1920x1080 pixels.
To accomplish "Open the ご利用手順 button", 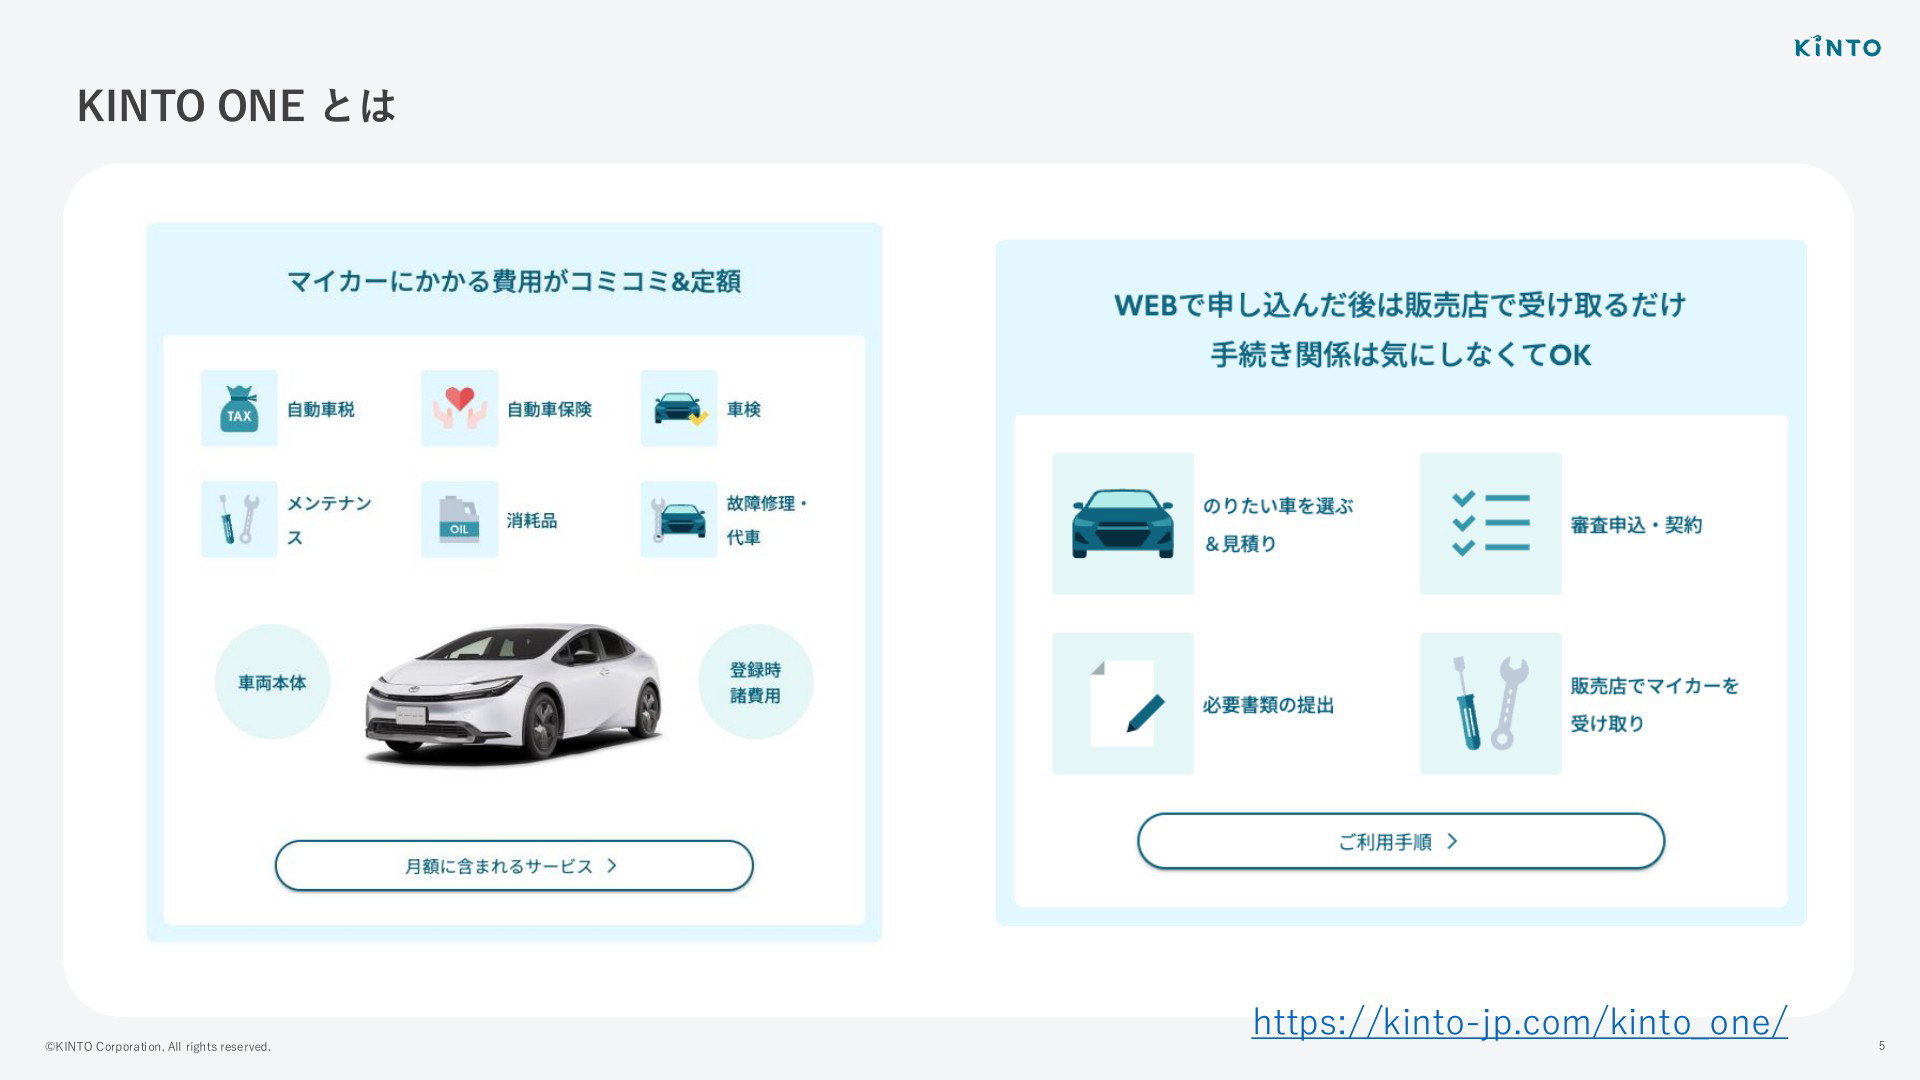I will 1401,841.
